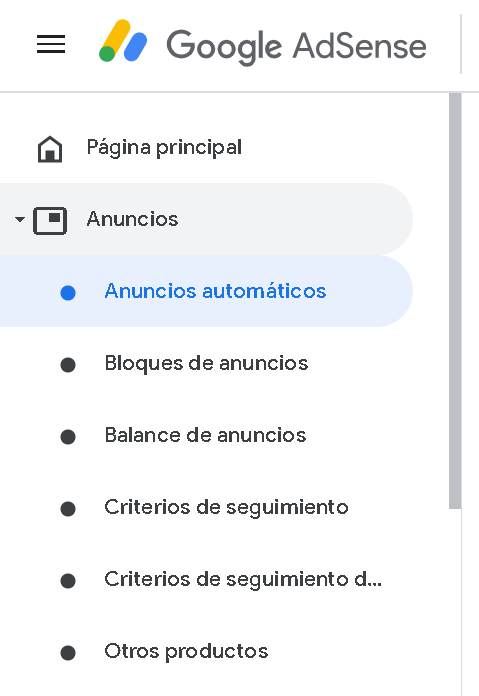Viewport: 479px width, 696px height.
Task: Open Anuncios automáticos
Action: (x=215, y=291)
